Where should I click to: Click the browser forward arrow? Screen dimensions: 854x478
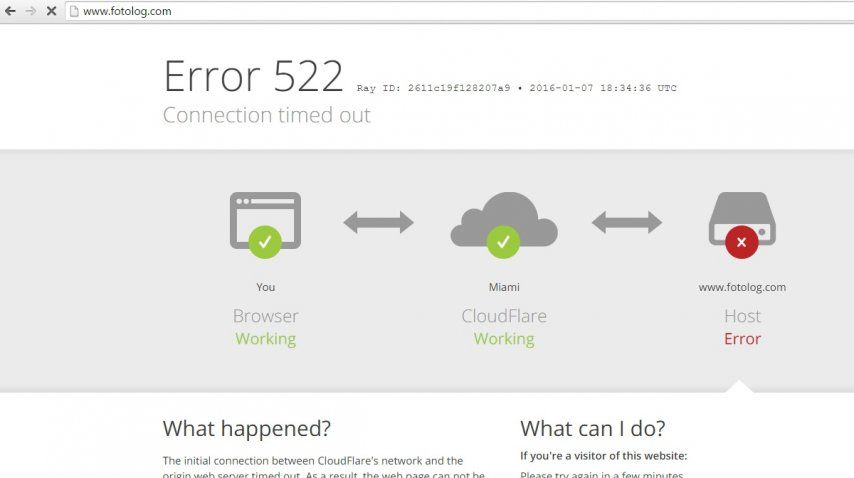(x=30, y=11)
